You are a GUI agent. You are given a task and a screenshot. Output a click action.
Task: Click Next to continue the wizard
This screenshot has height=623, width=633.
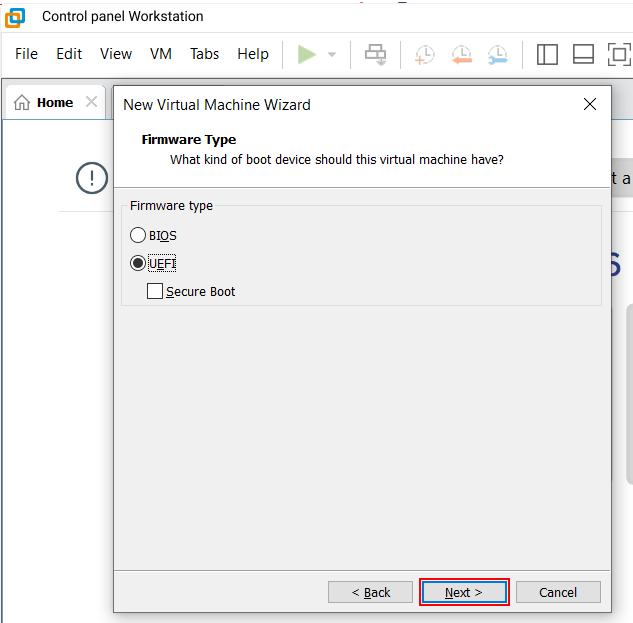click(464, 592)
